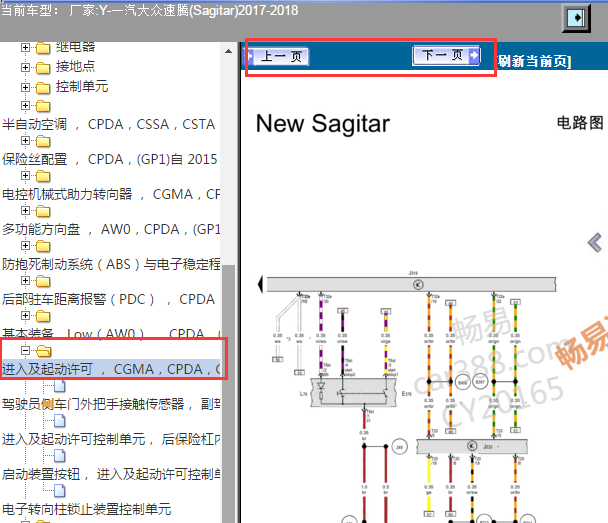608x523 pixels.
Task: Click page icon above 启动装置按钮
Action: tap(59, 456)
